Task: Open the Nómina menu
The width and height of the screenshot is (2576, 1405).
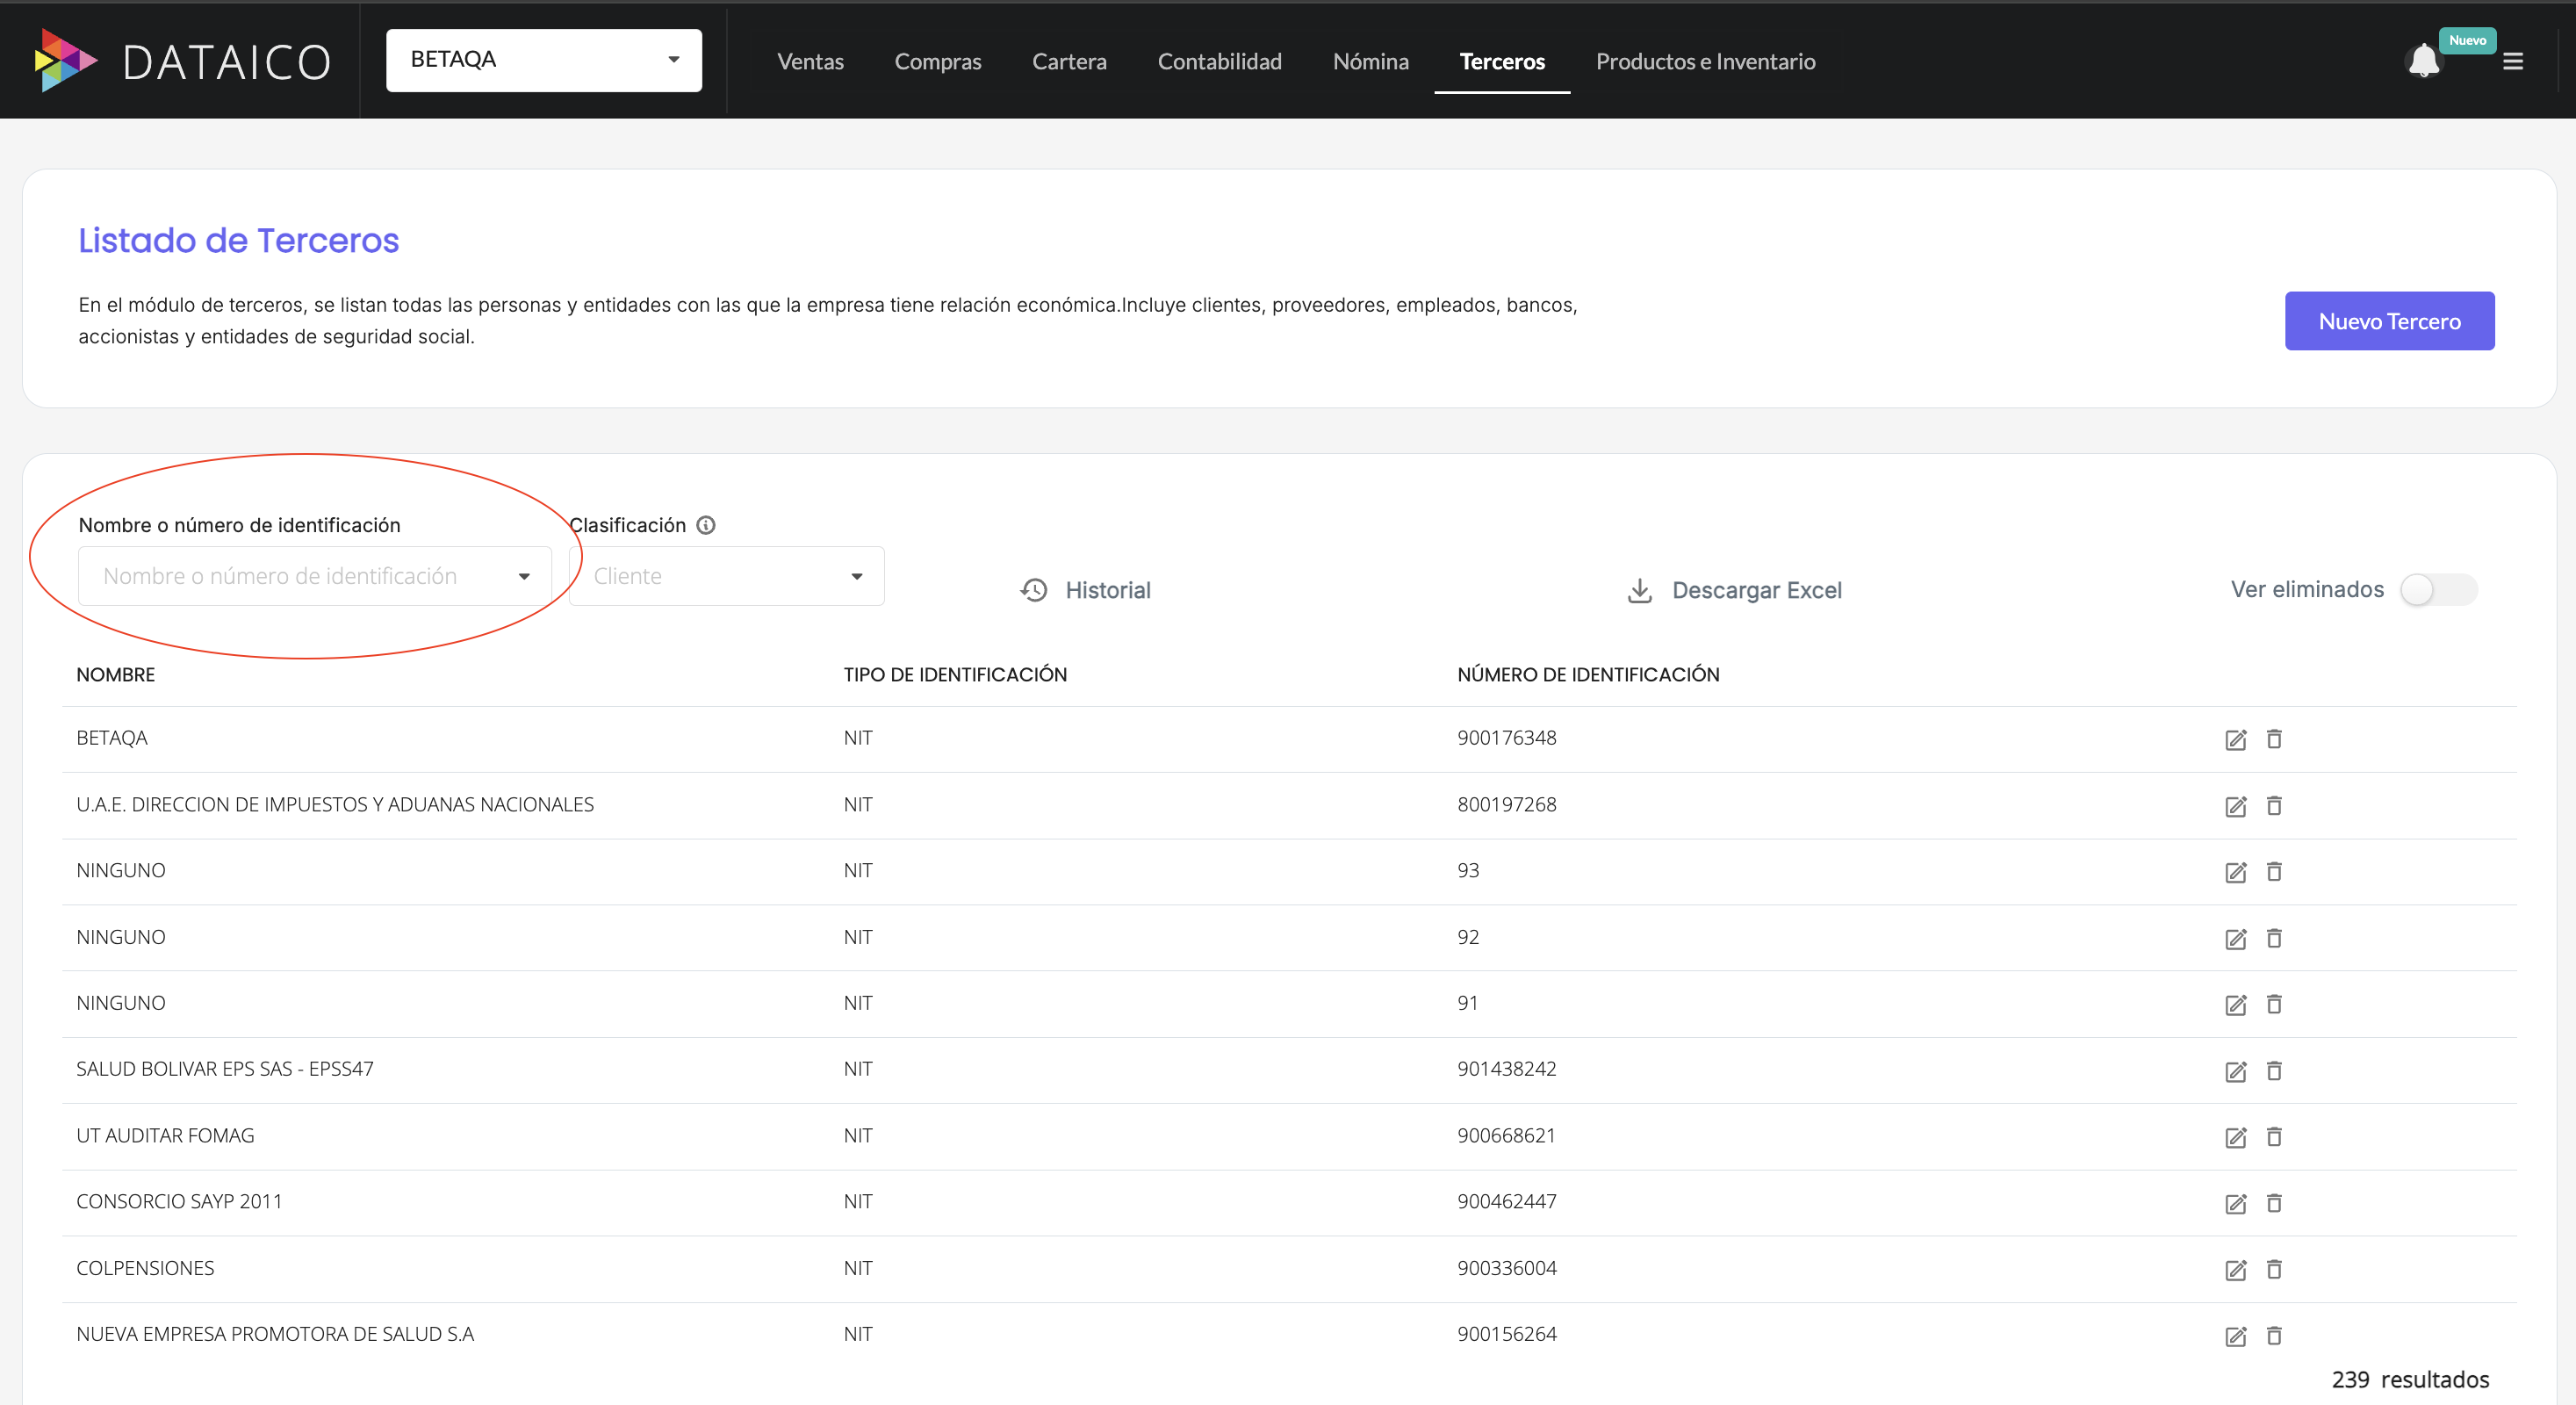Action: pos(1370,62)
